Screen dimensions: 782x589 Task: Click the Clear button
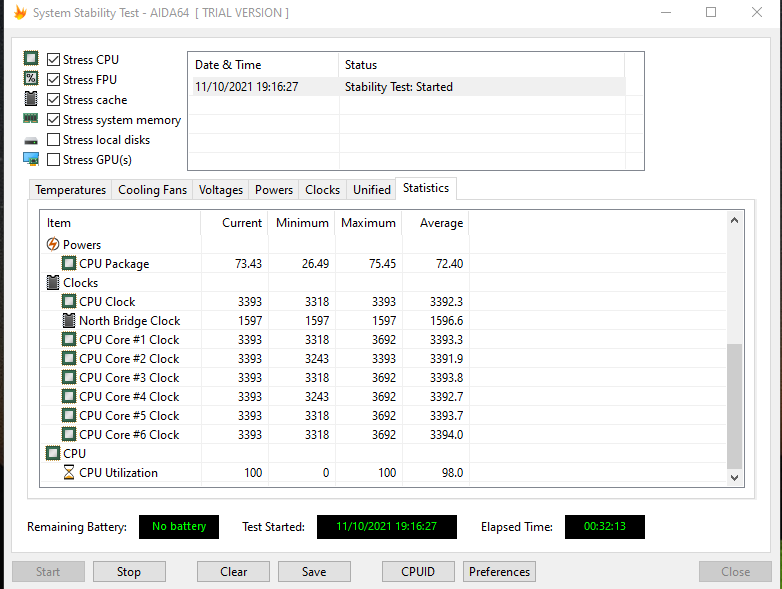[233, 572]
